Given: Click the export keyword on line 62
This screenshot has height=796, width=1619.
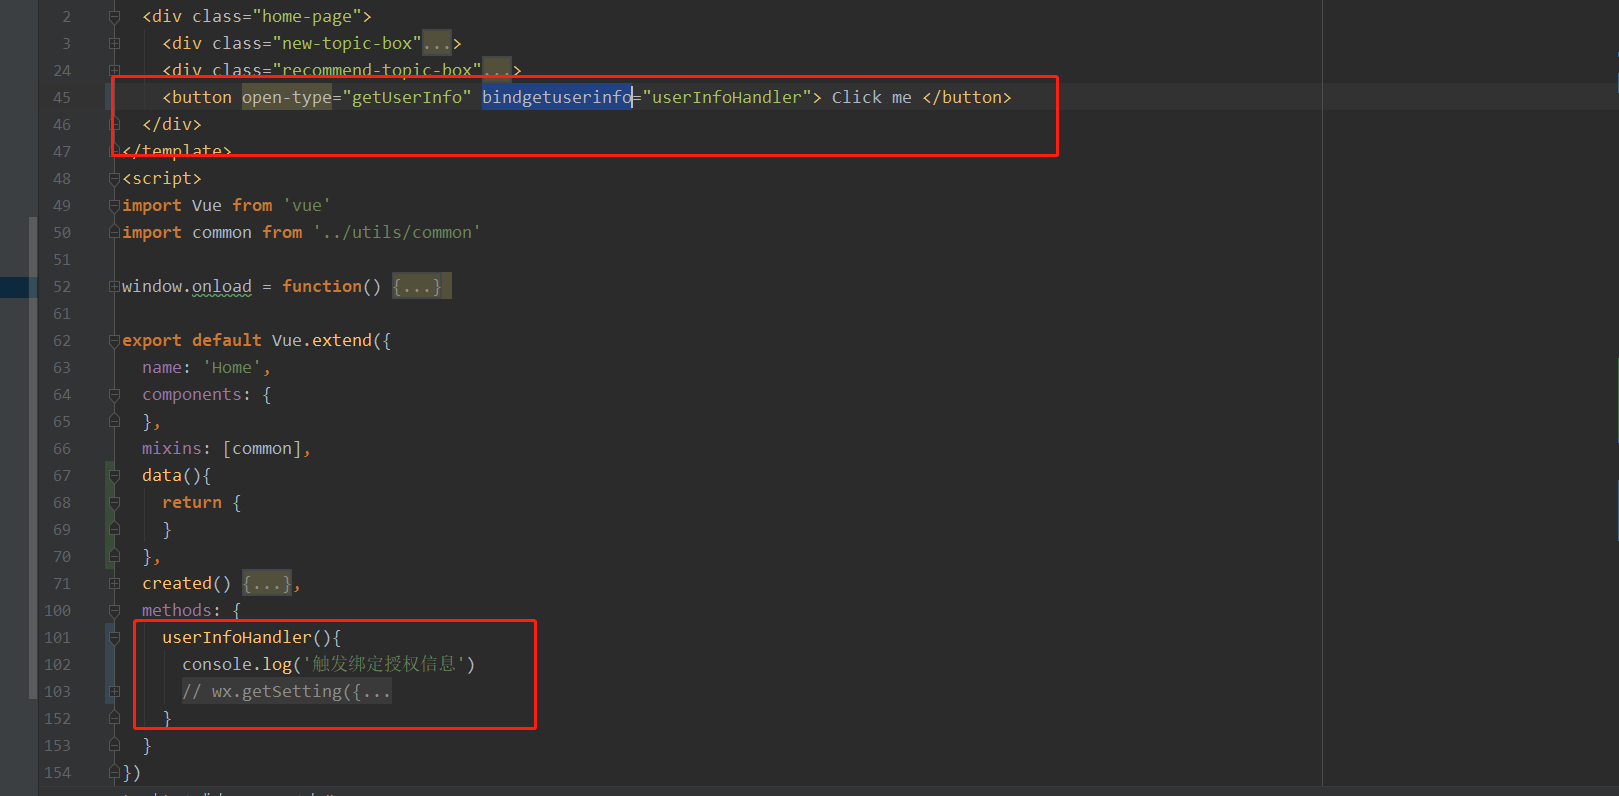Looking at the screenshot, I should [152, 340].
